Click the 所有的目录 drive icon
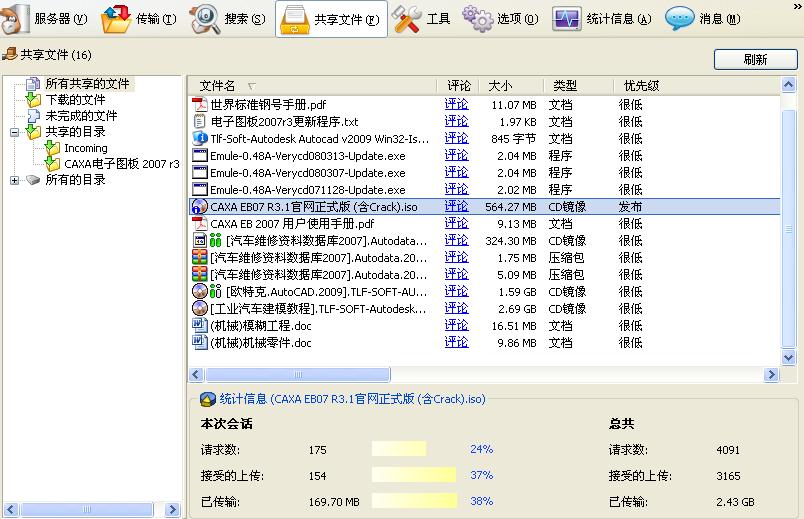 coord(33,180)
